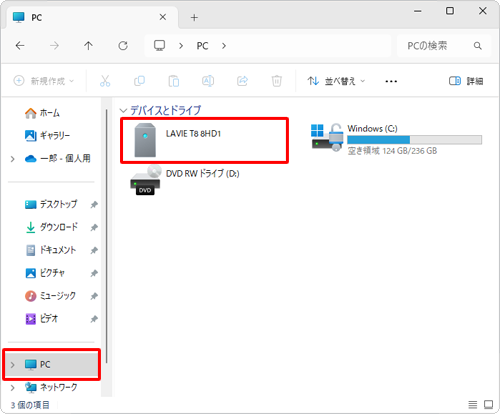Select PC in the navigation pane

click(x=52, y=365)
